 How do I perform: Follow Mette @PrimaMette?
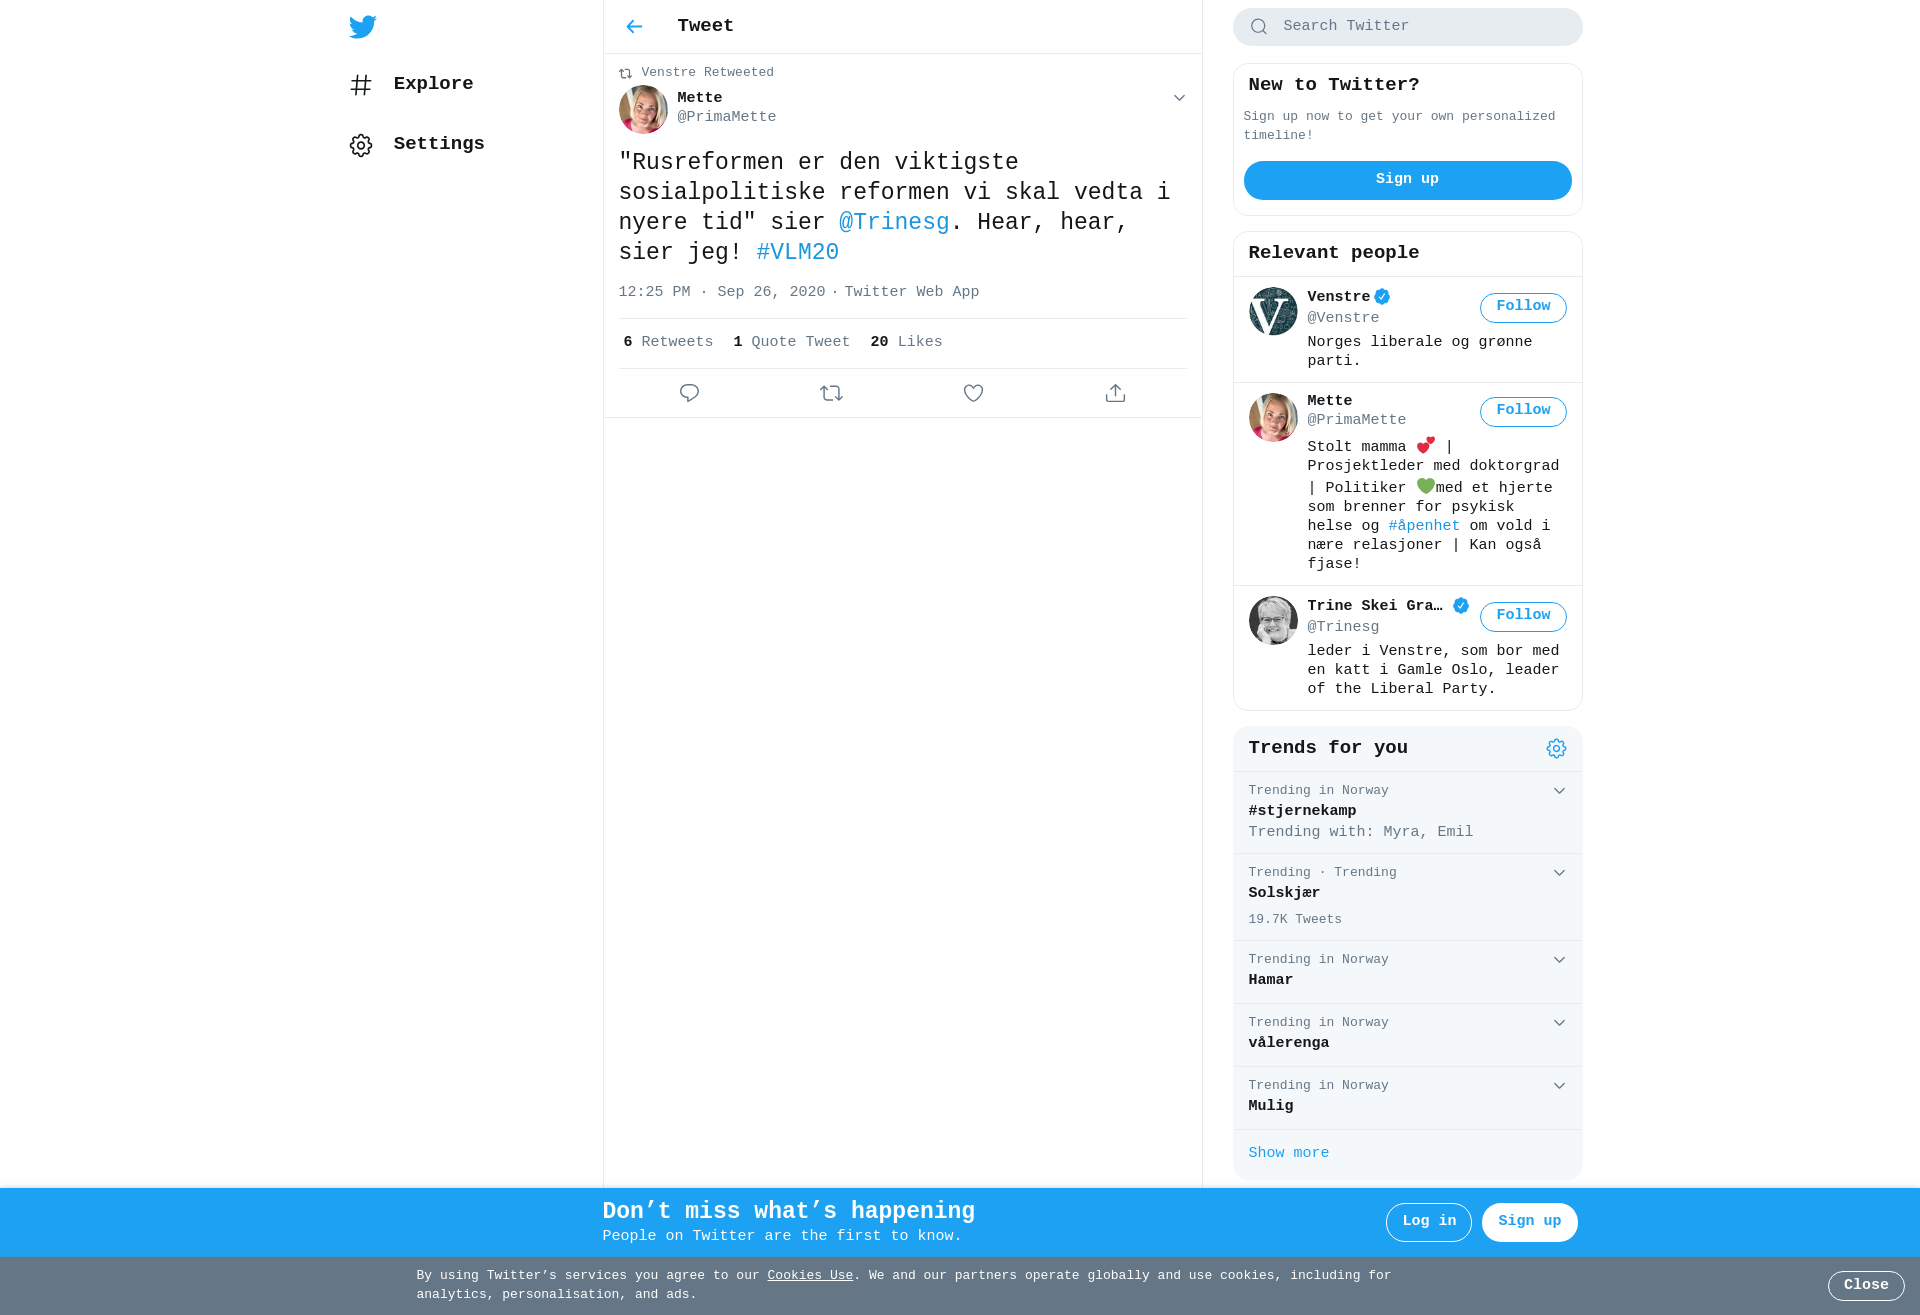tap(1523, 411)
